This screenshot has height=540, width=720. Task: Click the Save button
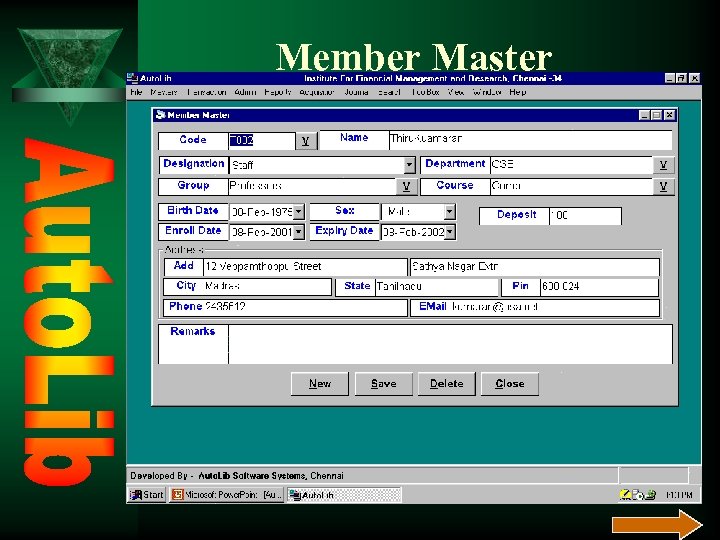coord(383,383)
